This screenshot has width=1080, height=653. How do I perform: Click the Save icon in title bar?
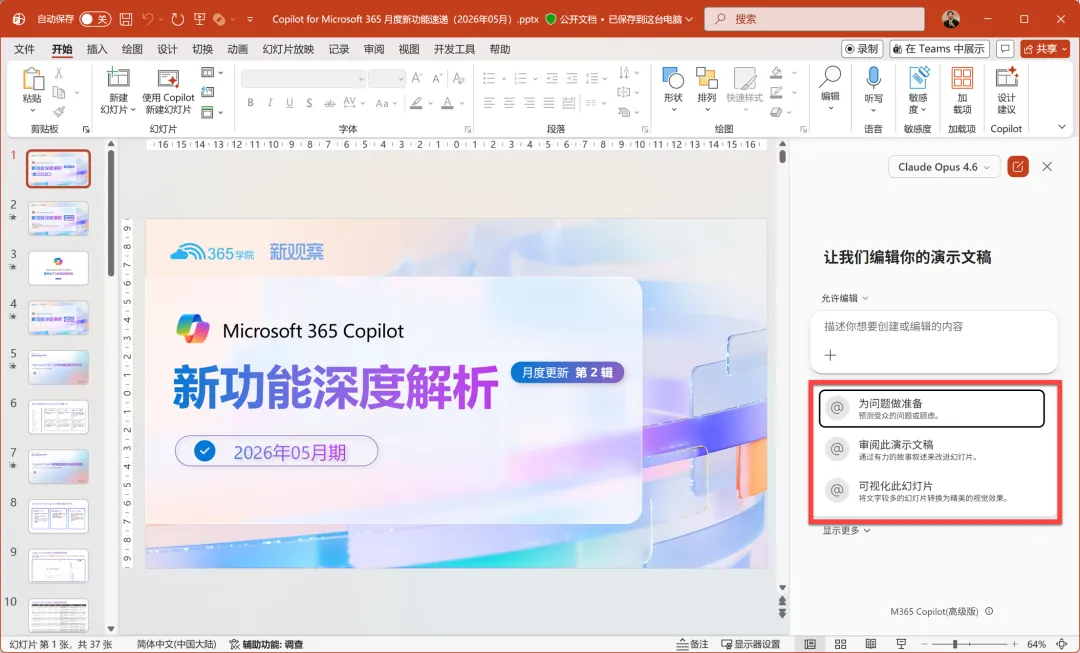coord(126,19)
